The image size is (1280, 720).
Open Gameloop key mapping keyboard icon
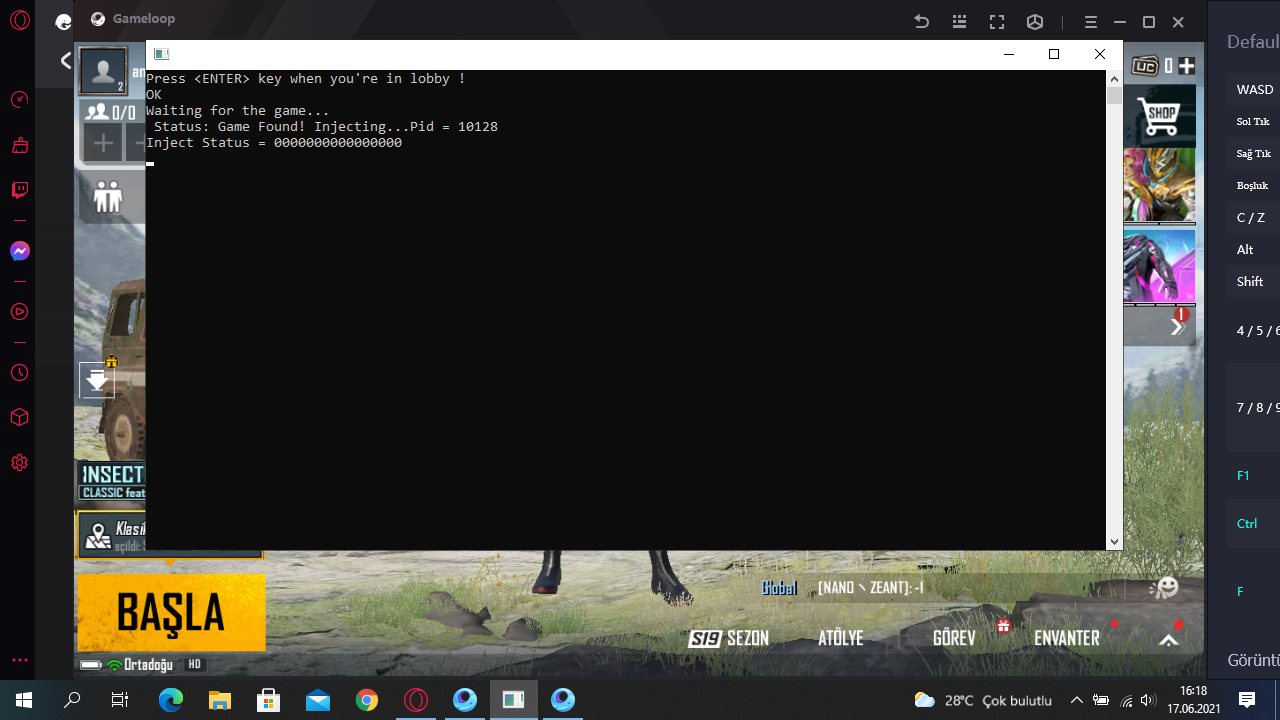pos(960,22)
